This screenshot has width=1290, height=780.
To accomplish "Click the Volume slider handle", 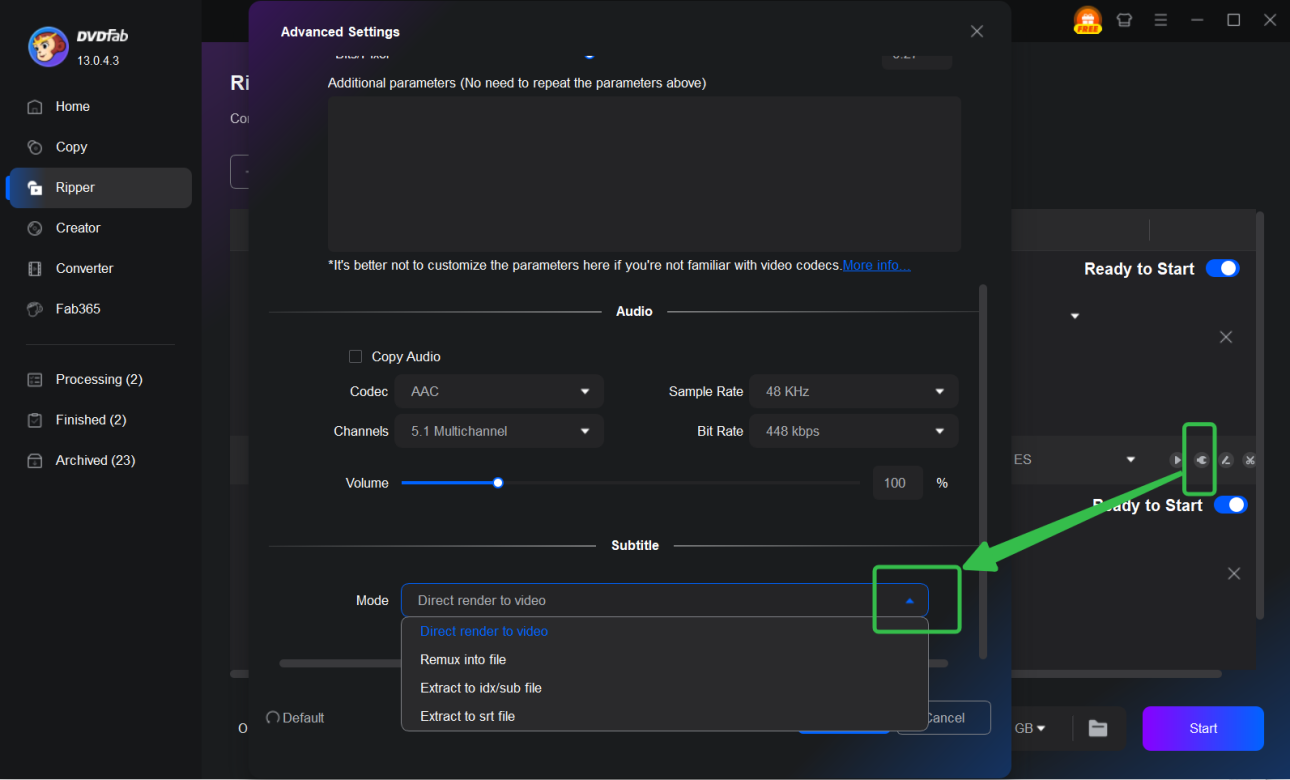I will pos(498,483).
